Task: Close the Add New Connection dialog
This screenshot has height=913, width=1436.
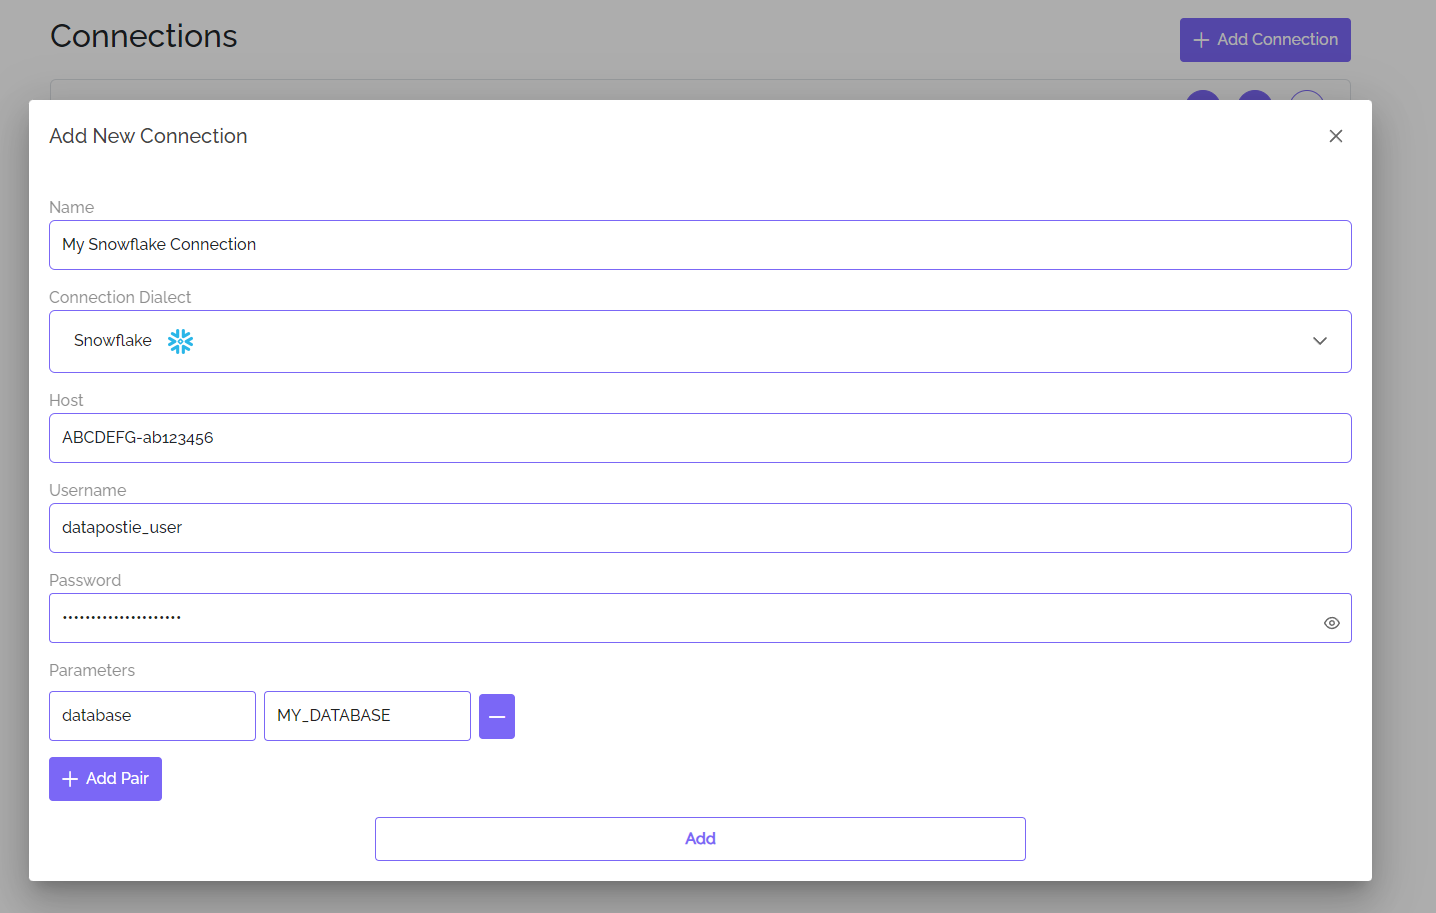Action: click(1335, 136)
